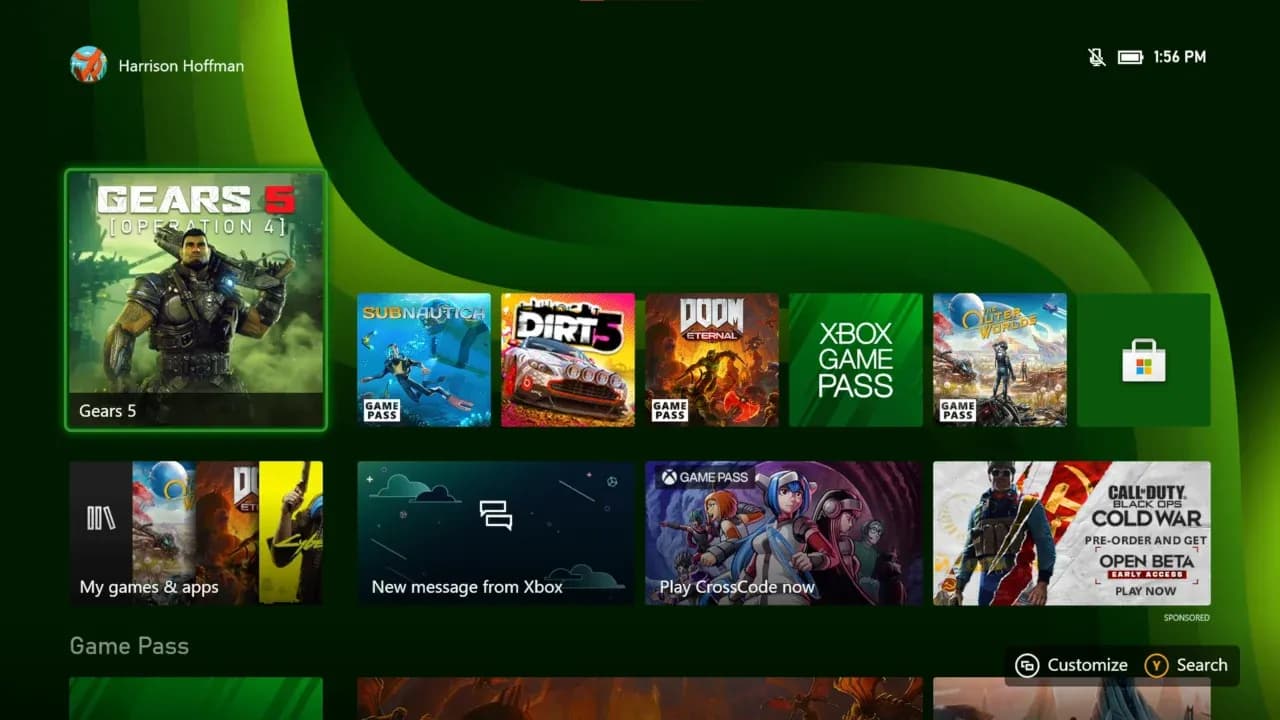Screen dimensions: 1280x720
Task: Open Harrison Hoffman's profile avatar
Action: pos(88,65)
